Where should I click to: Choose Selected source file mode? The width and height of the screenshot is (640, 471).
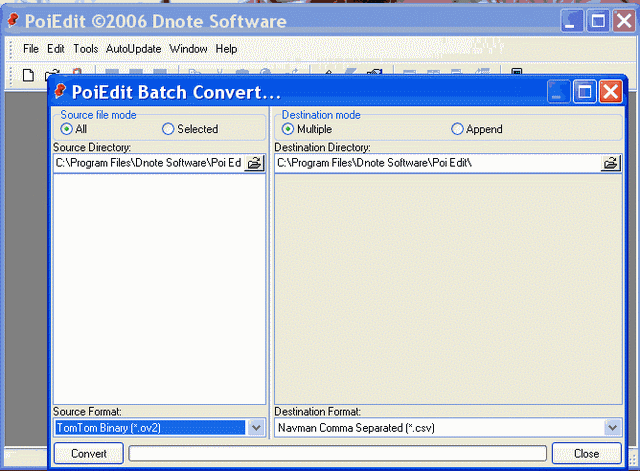[168, 129]
